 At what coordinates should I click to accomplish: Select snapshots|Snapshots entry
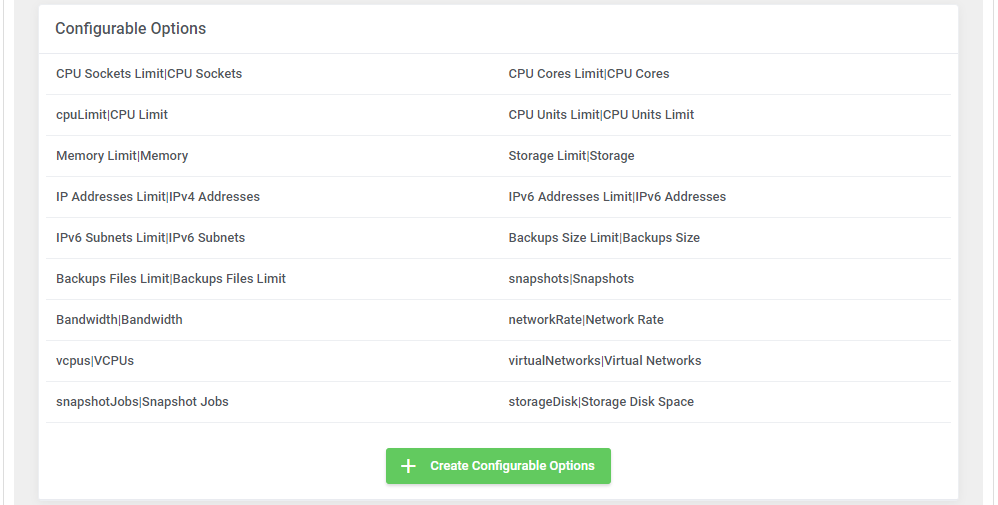571,279
